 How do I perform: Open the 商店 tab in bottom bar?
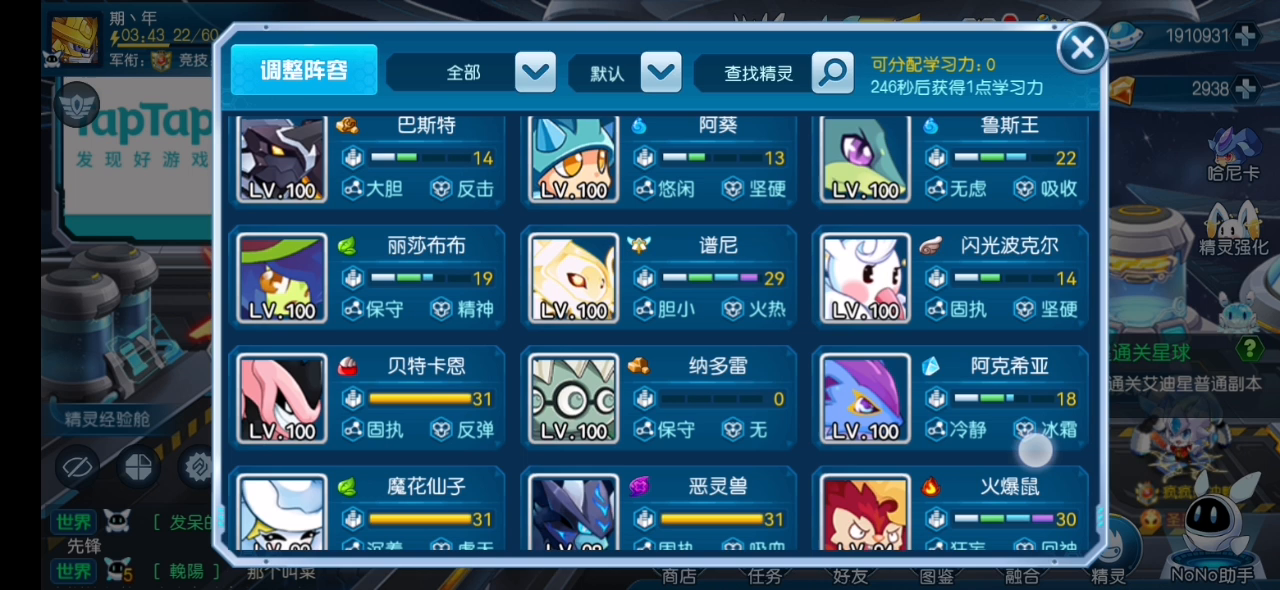tap(679, 576)
